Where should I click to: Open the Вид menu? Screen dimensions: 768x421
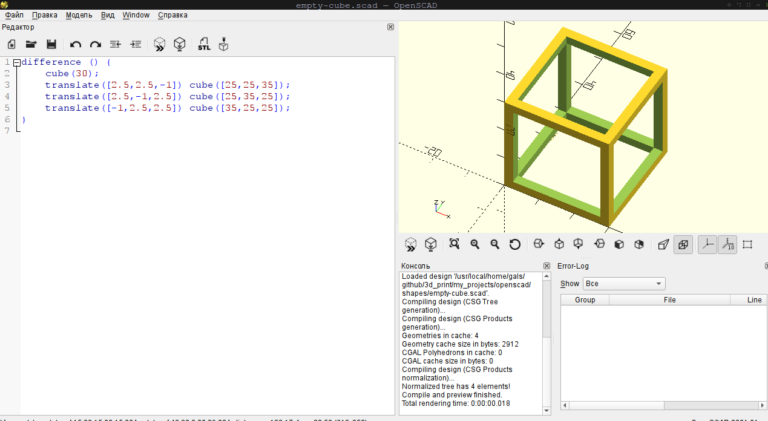(x=108, y=15)
